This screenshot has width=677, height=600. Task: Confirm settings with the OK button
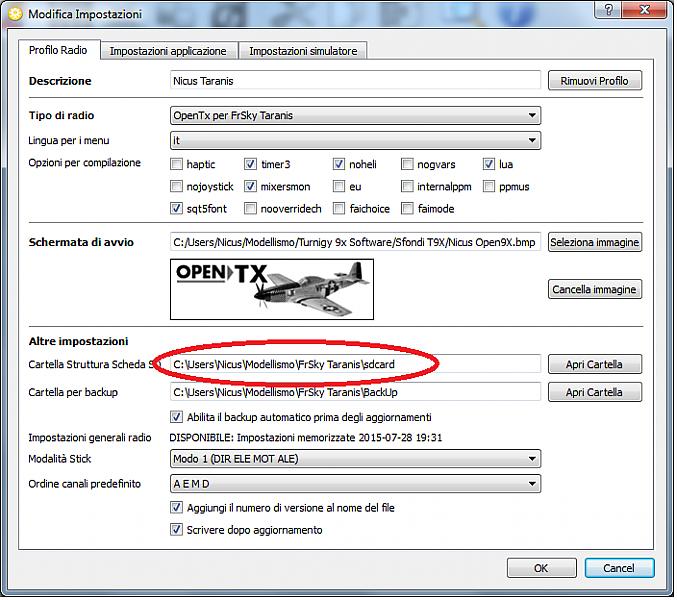click(x=540, y=568)
